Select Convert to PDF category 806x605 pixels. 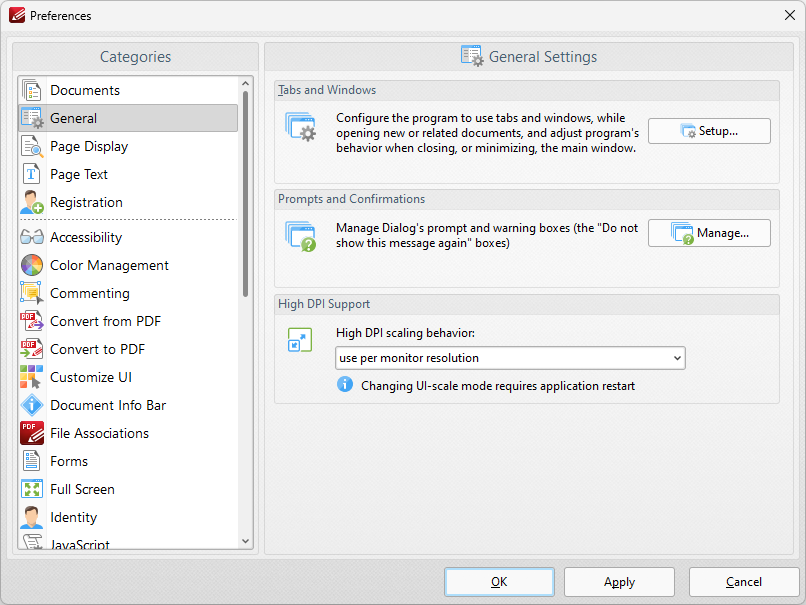coord(129,349)
